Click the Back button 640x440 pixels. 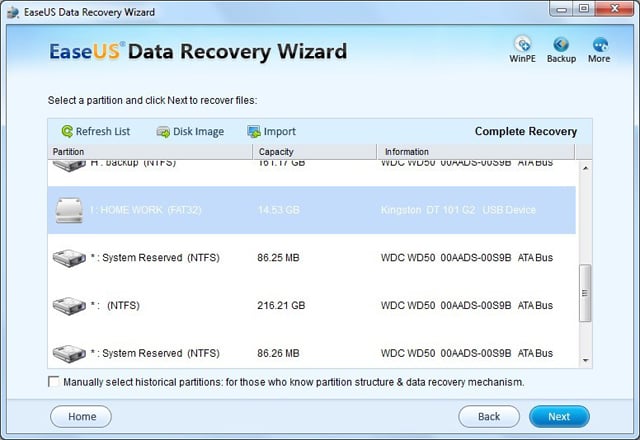489,416
